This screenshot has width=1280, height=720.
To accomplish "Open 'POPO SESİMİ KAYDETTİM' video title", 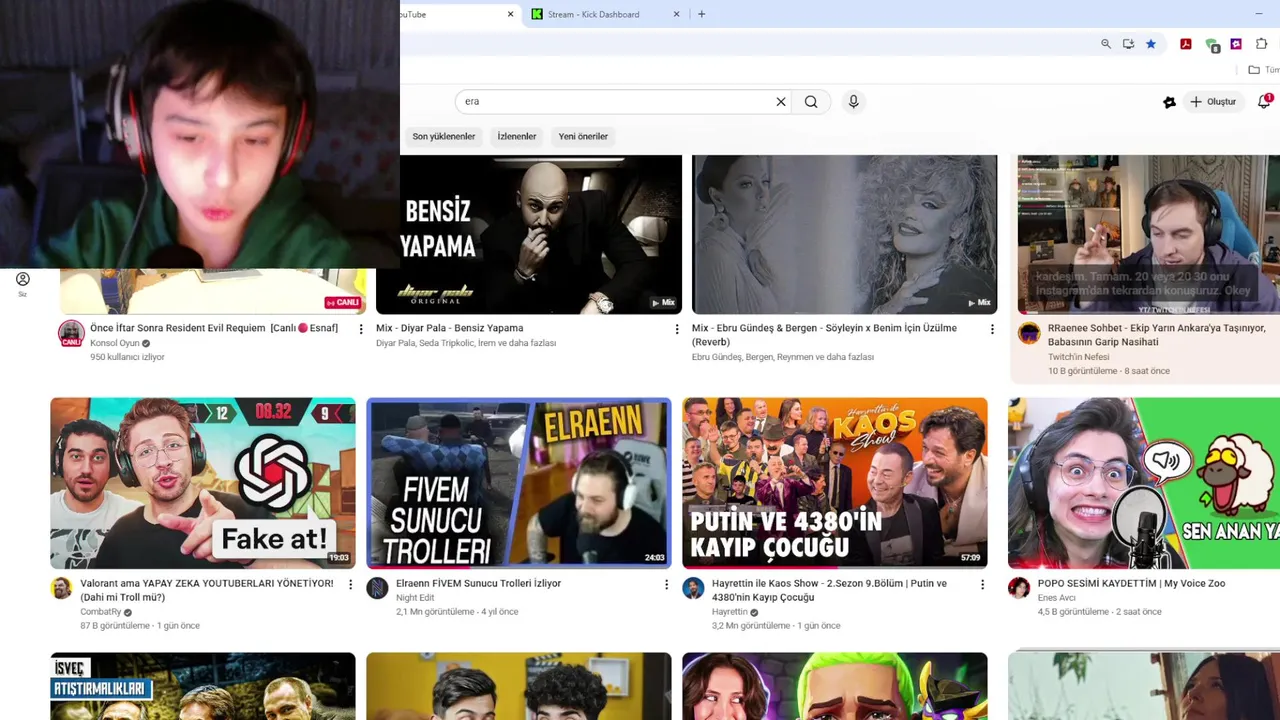I will [x=1131, y=583].
